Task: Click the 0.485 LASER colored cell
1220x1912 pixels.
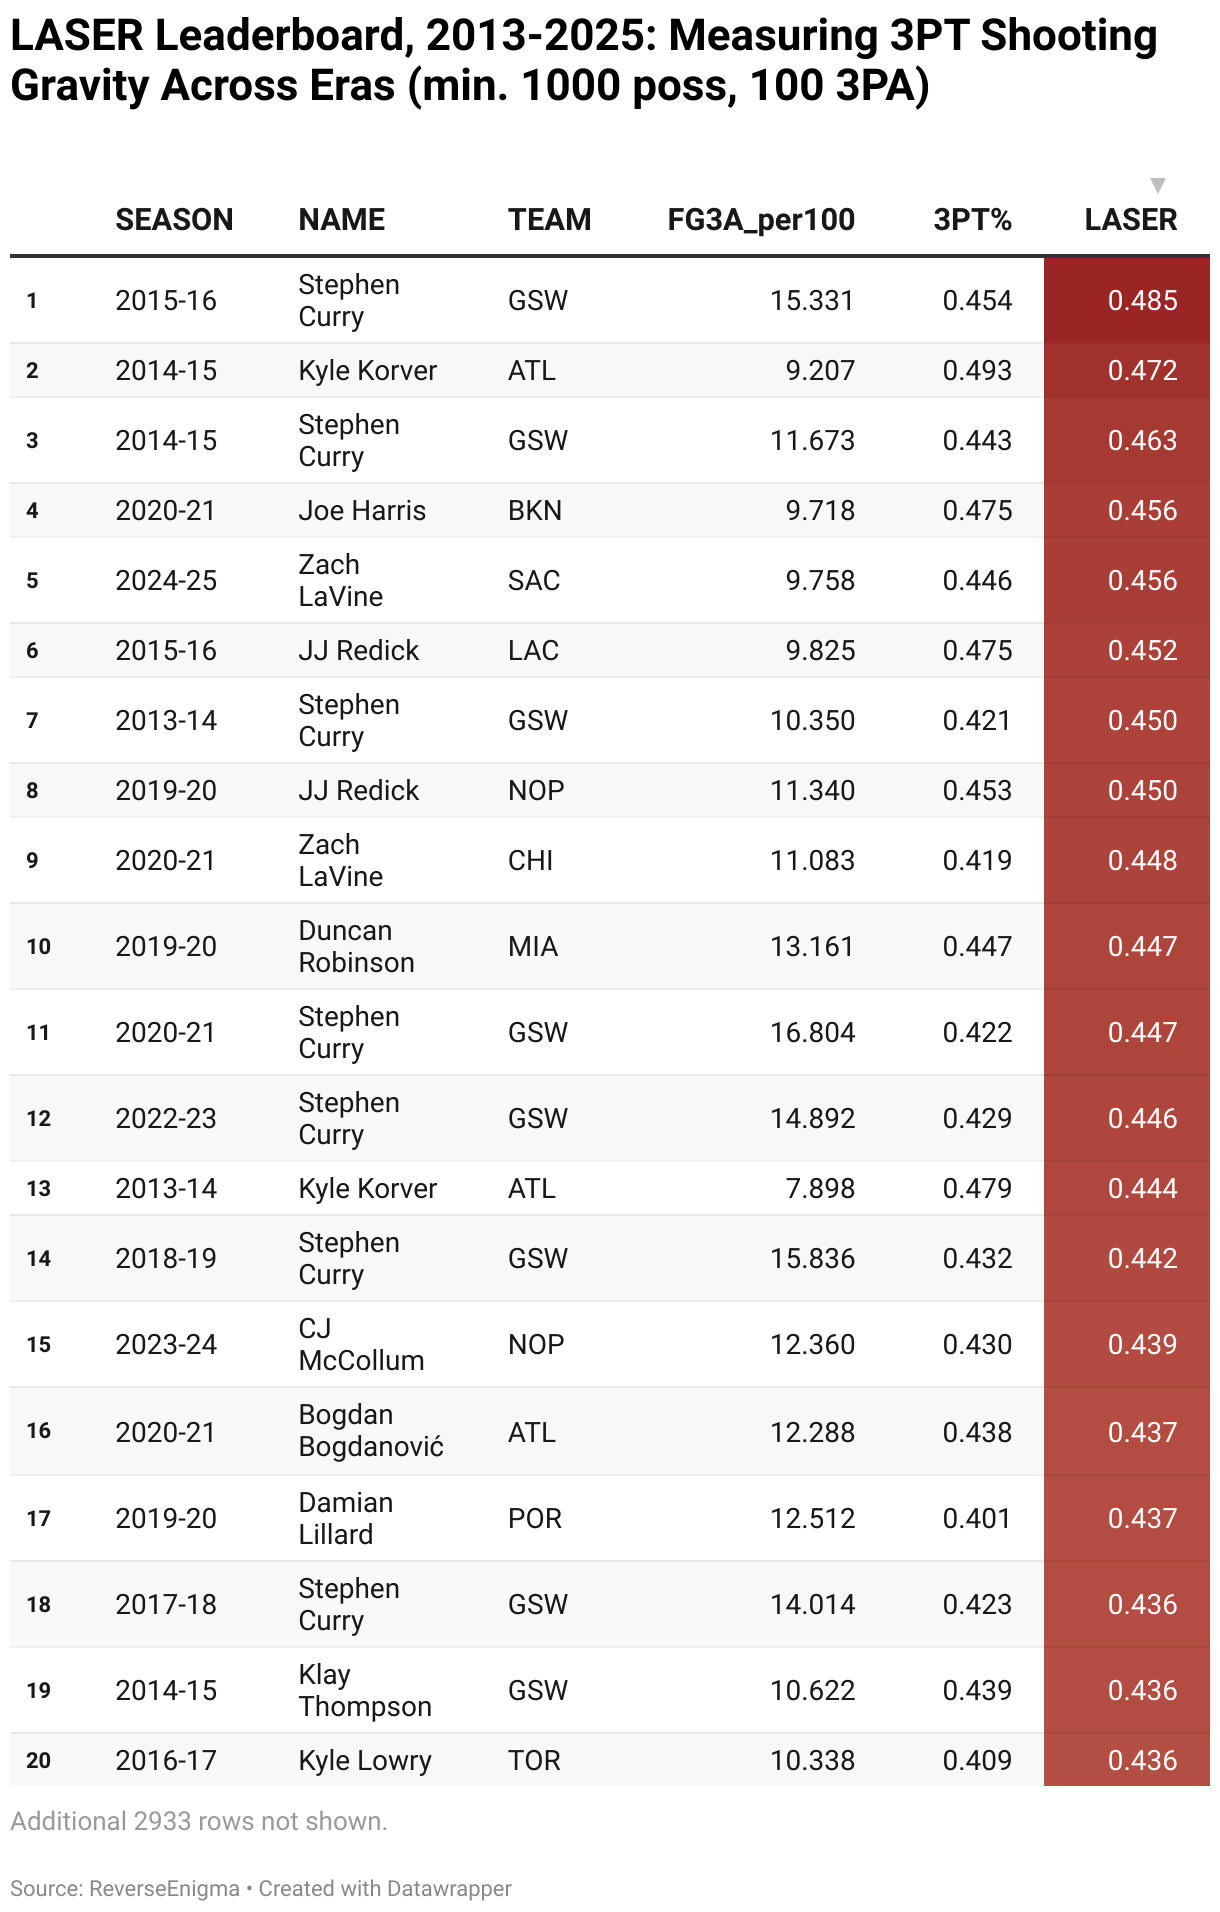Action: pos(1127,300)
